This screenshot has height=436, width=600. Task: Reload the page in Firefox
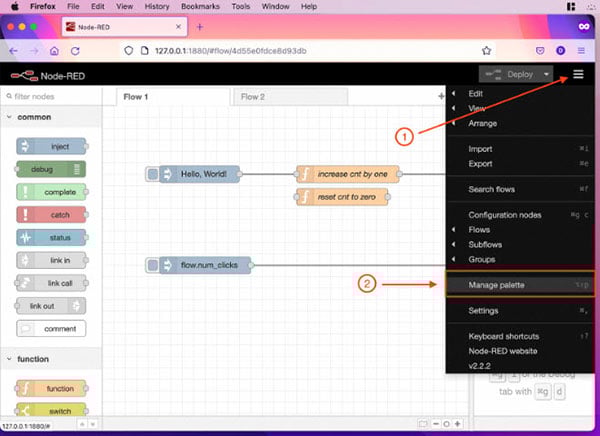pyautogui.click(x=75, y=51)
